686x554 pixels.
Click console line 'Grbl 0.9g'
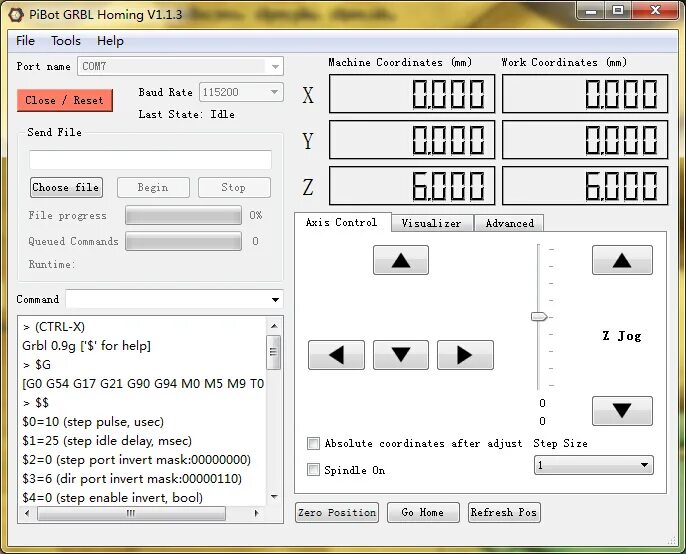pos(86,346)
